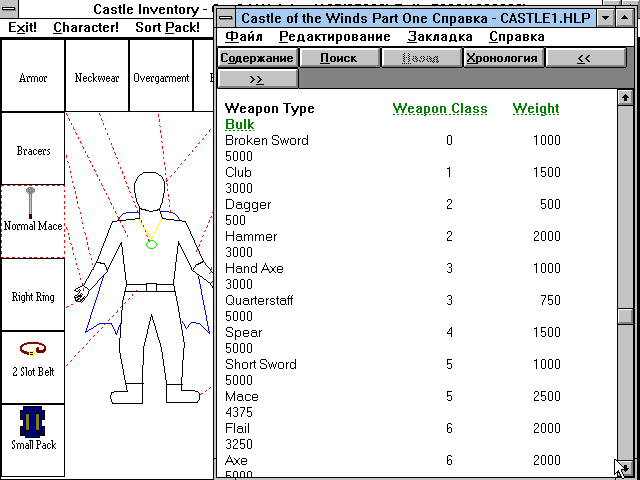This screenshot has width=640, height=480.
Task: Click the Neckwear equipment slot
Action: coord(97,76)
